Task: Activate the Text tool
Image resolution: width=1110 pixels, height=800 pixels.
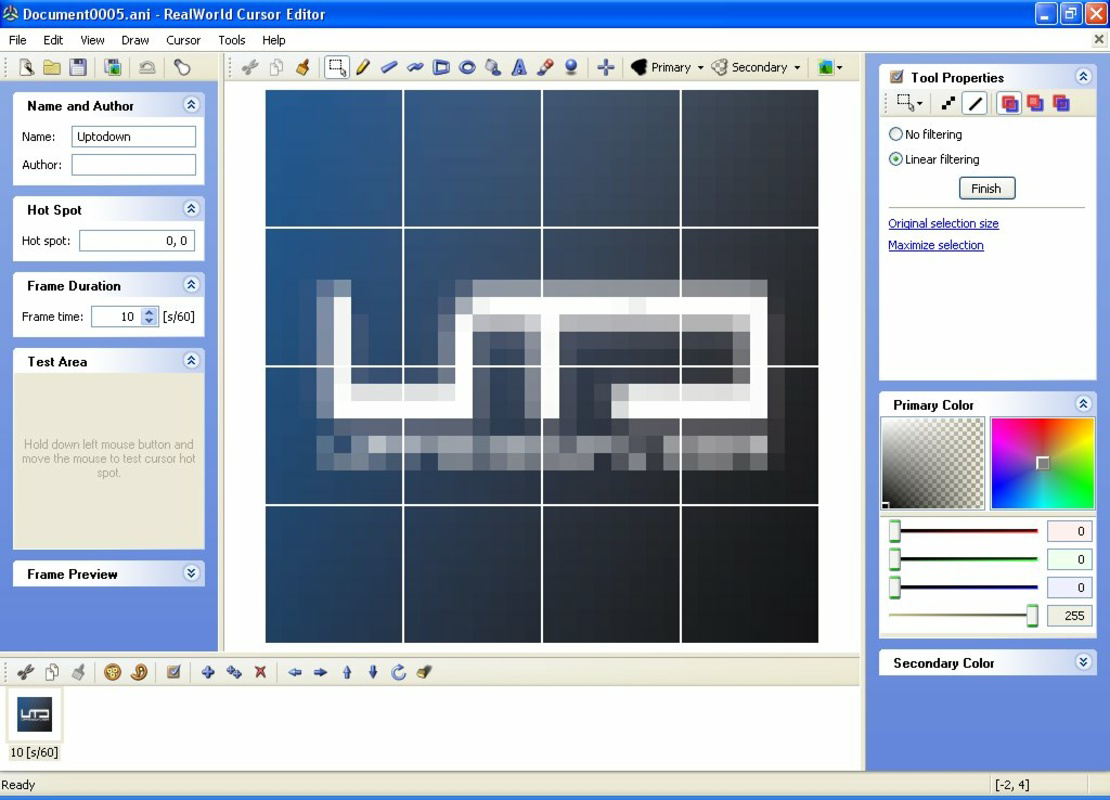Action: pos(517,67)
